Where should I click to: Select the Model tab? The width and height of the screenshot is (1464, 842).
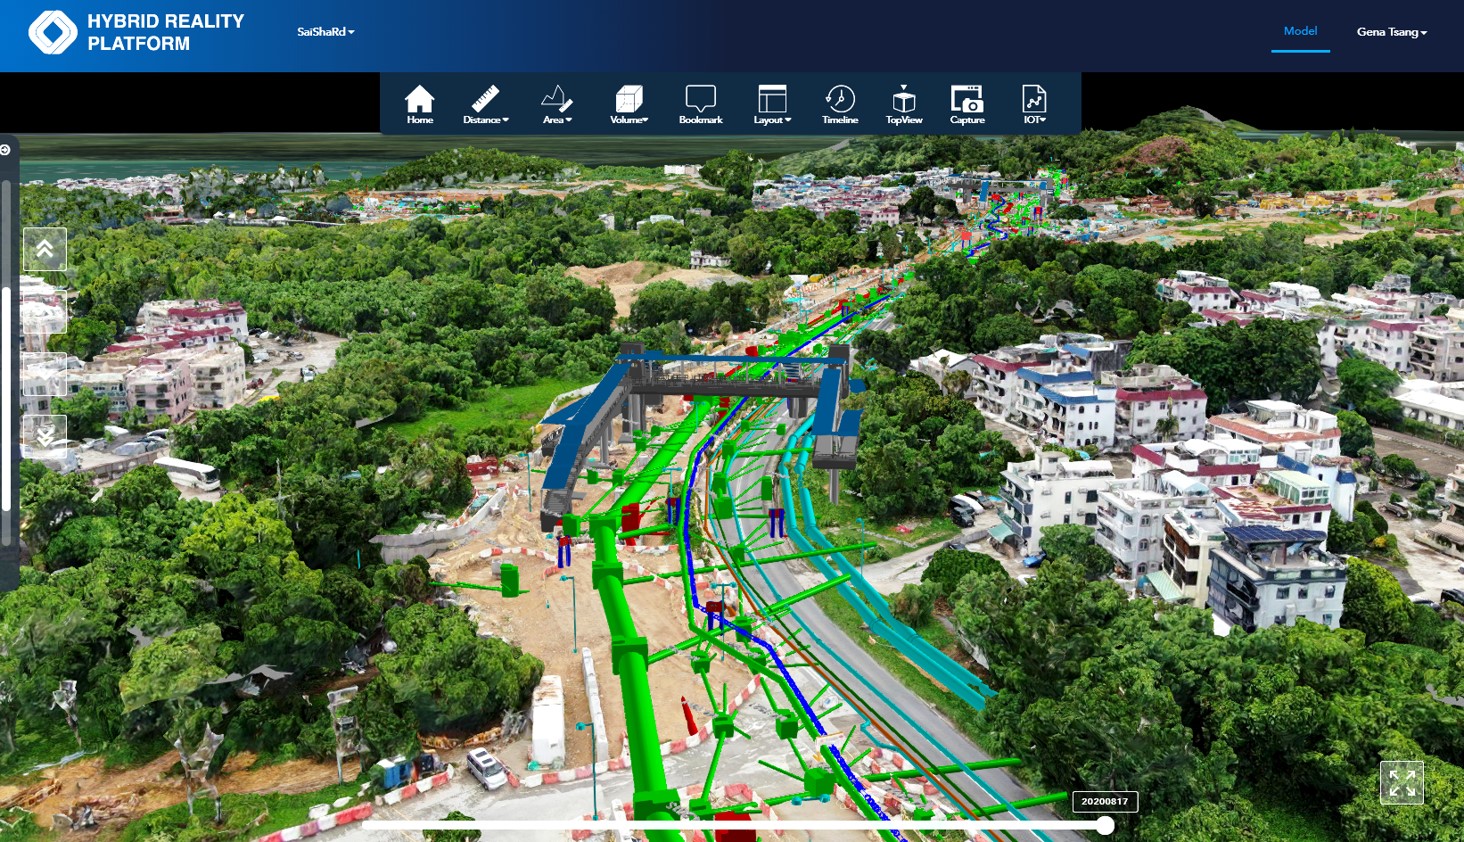point(1300,31)
